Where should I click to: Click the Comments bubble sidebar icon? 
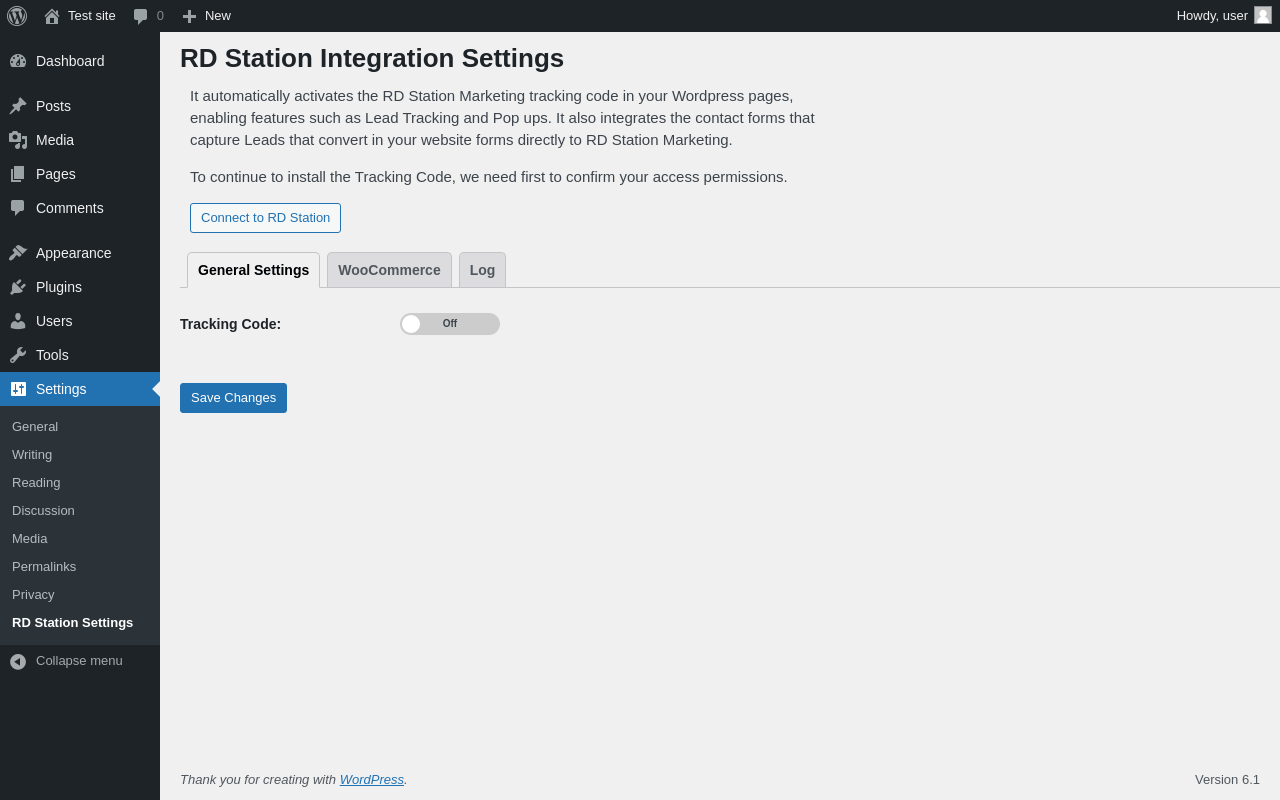(x=18, y=208)
